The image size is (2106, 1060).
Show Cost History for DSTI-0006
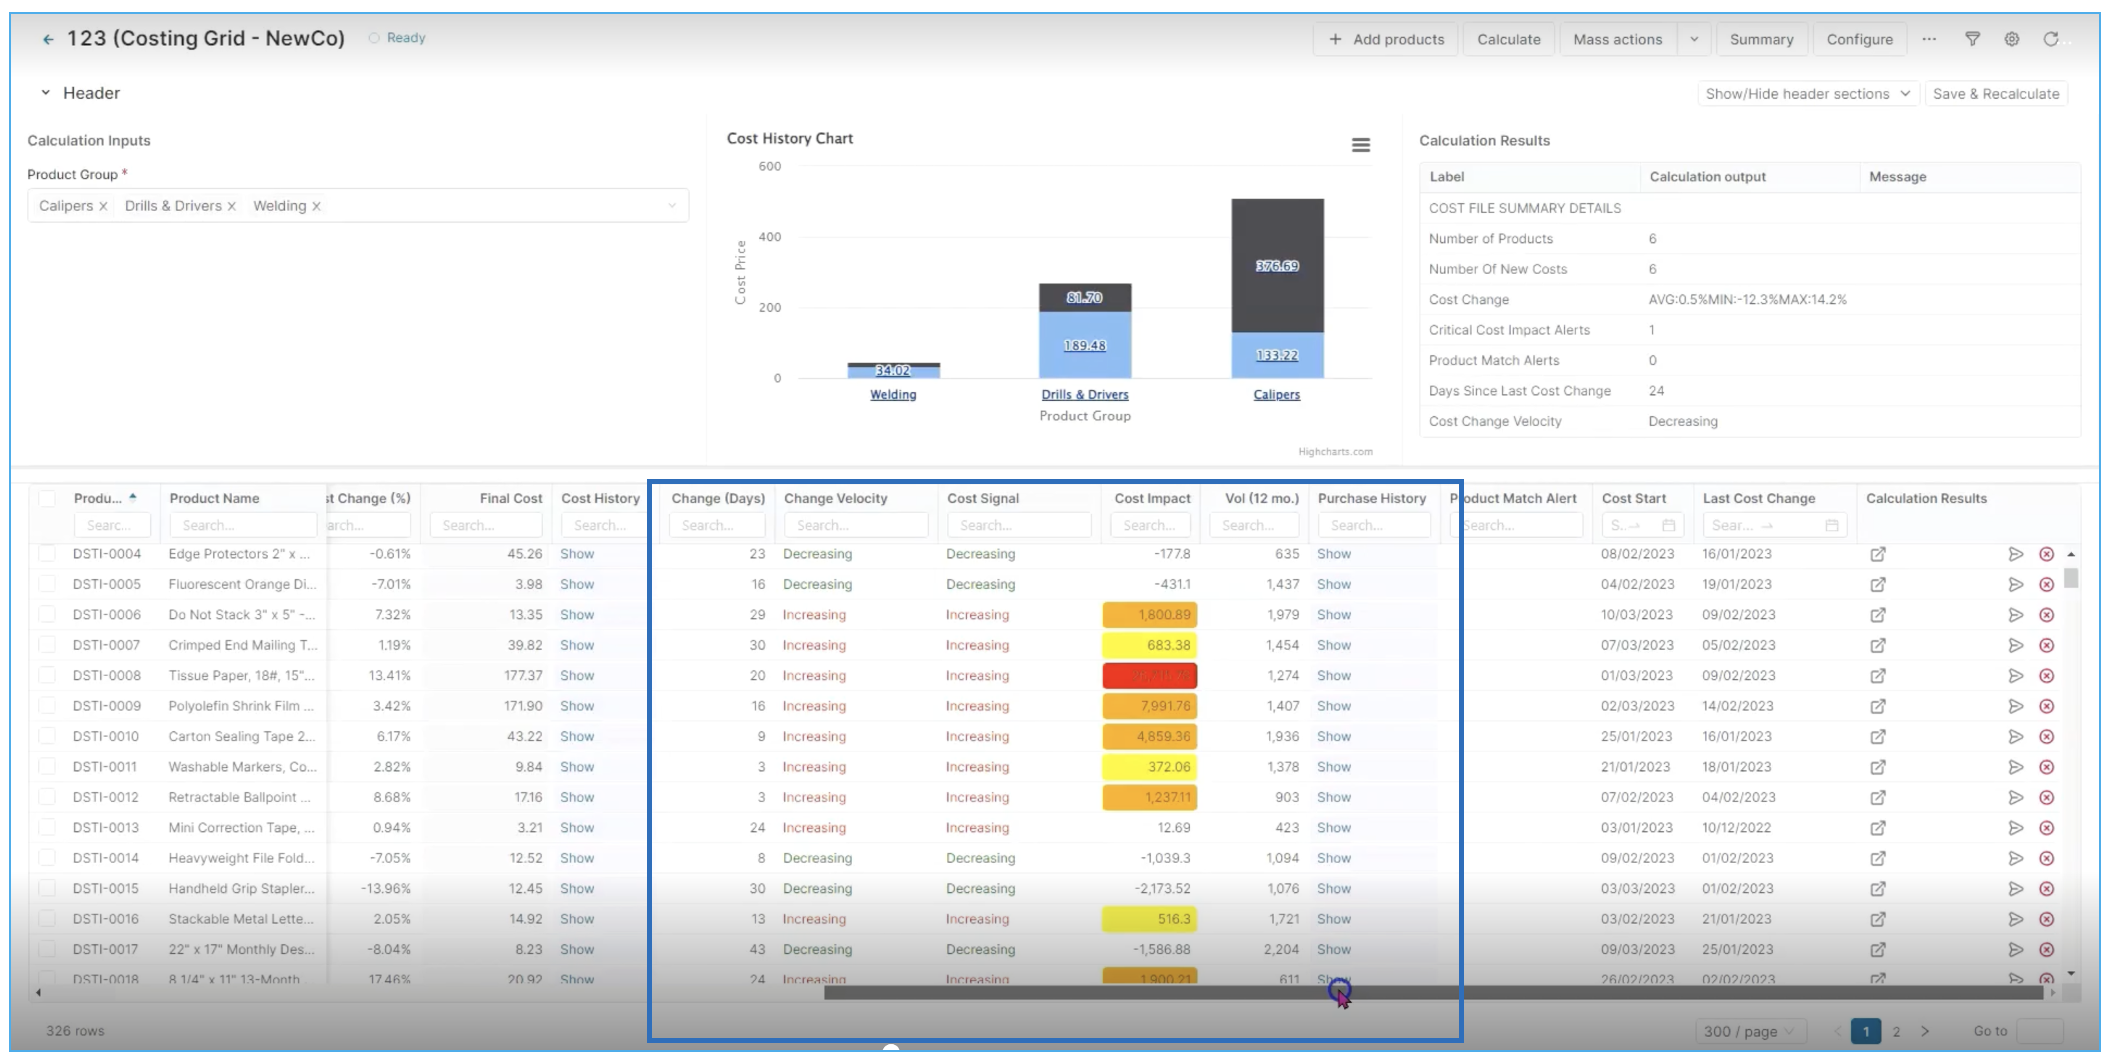pos(577,615)
